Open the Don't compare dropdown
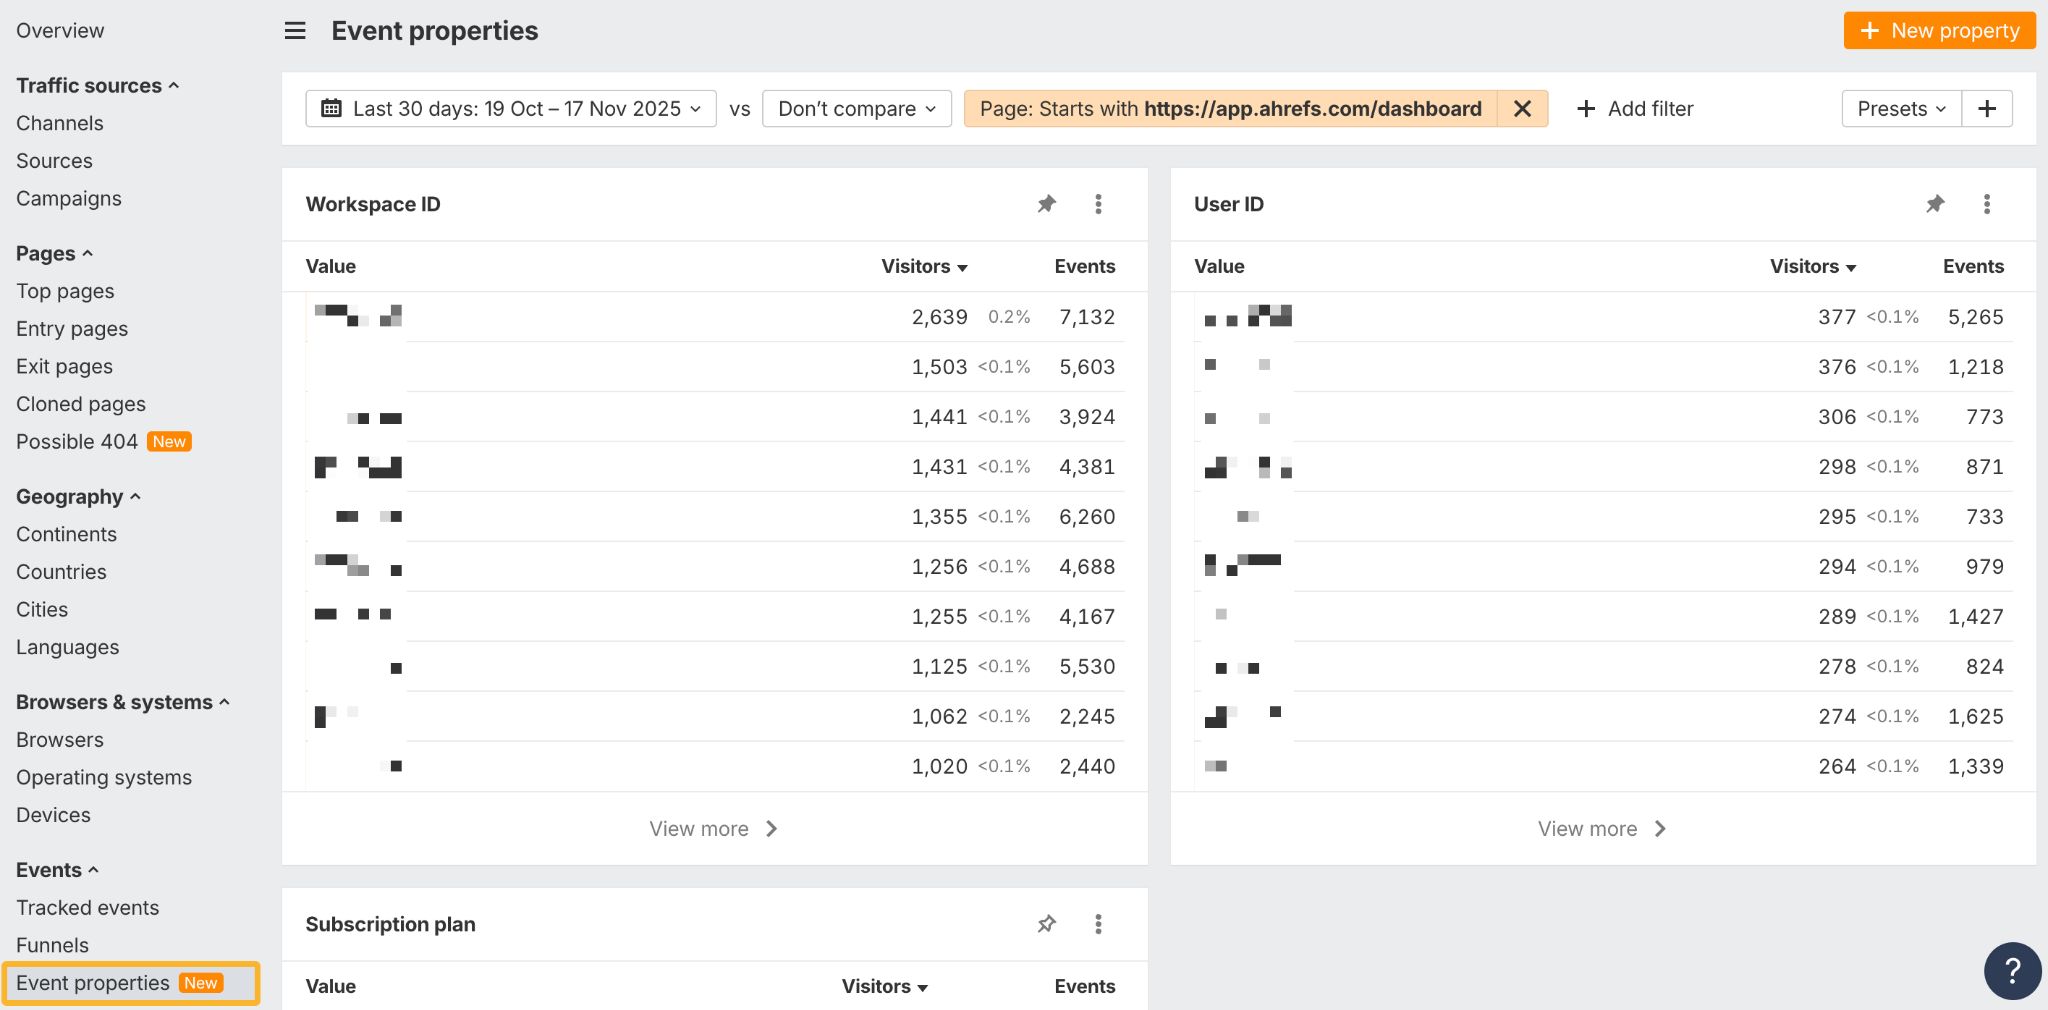This screenshot has width=2048, height=1010. coord(856,109)
